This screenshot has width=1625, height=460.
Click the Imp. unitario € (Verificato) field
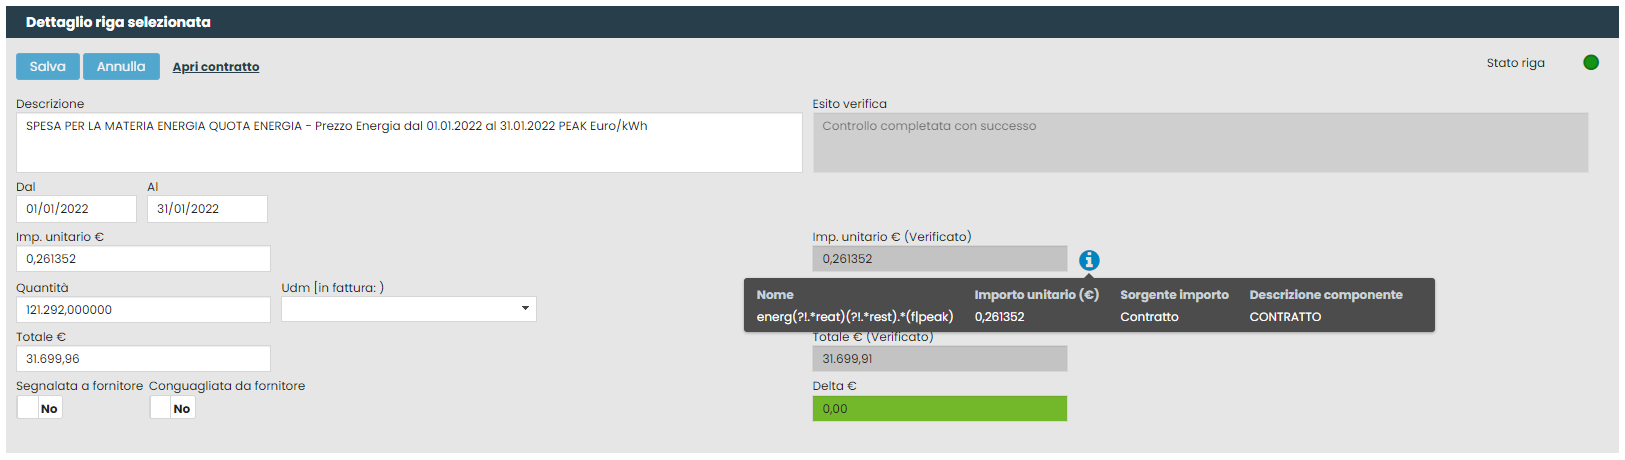(x=939, y=259)
